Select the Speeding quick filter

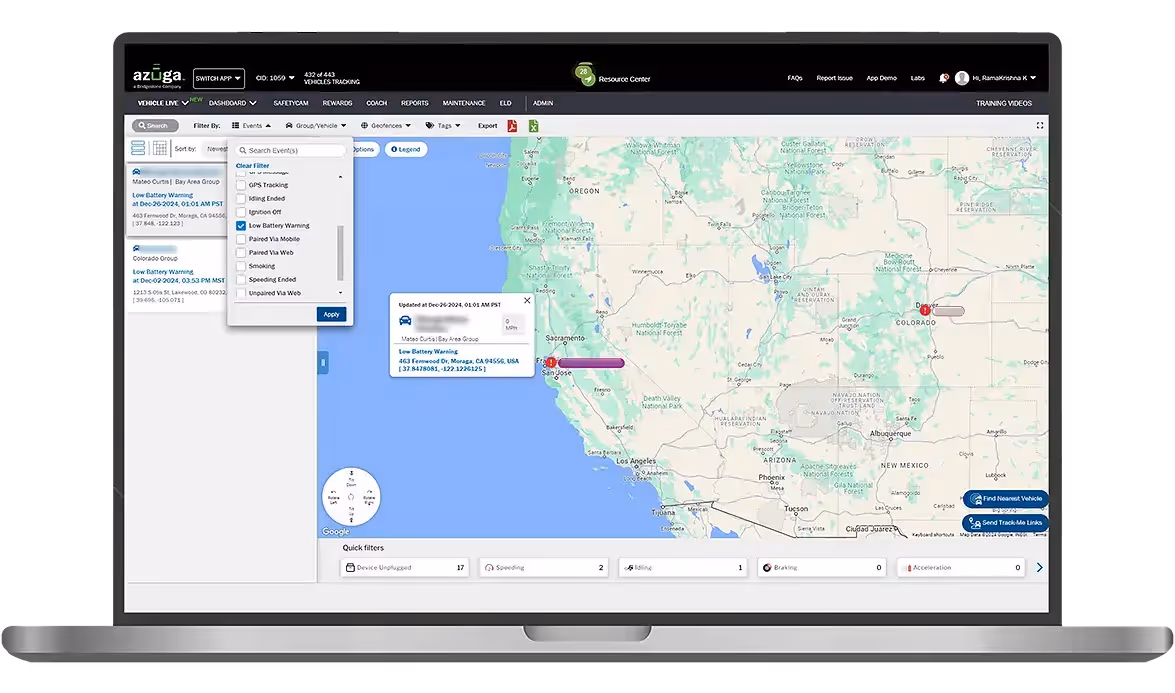tap(543, 568)
